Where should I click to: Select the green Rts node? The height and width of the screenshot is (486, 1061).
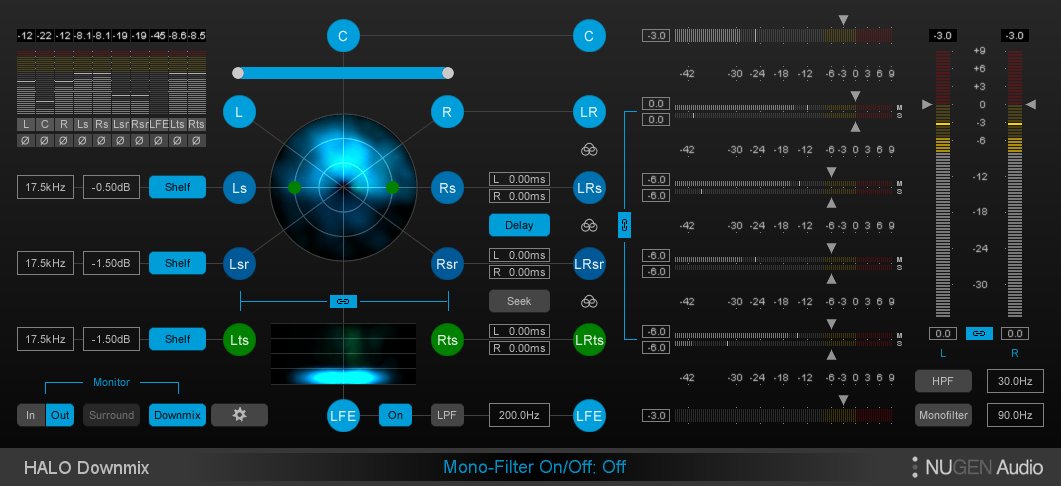point(447,339)
